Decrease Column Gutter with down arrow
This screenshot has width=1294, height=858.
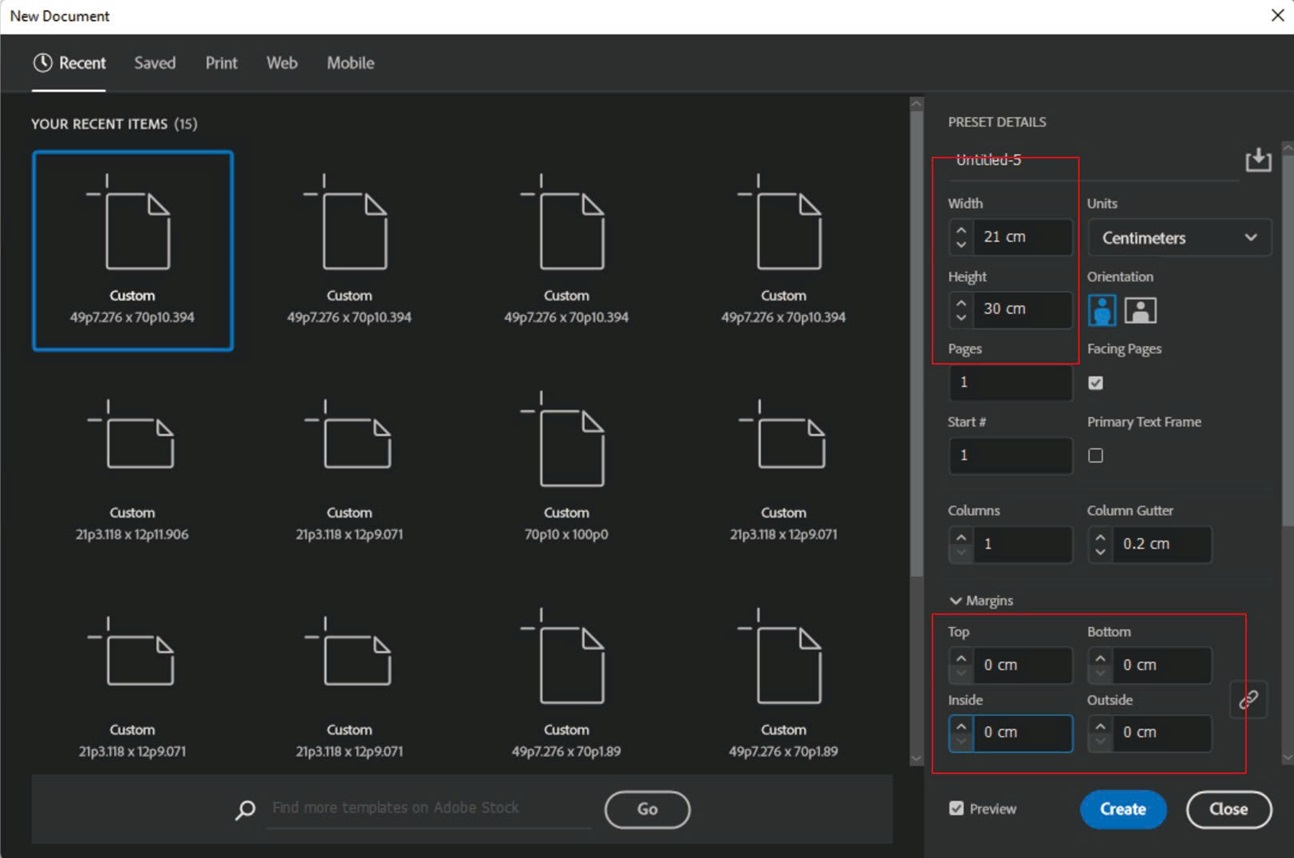pyautogui.click(x=1100, y=552)
